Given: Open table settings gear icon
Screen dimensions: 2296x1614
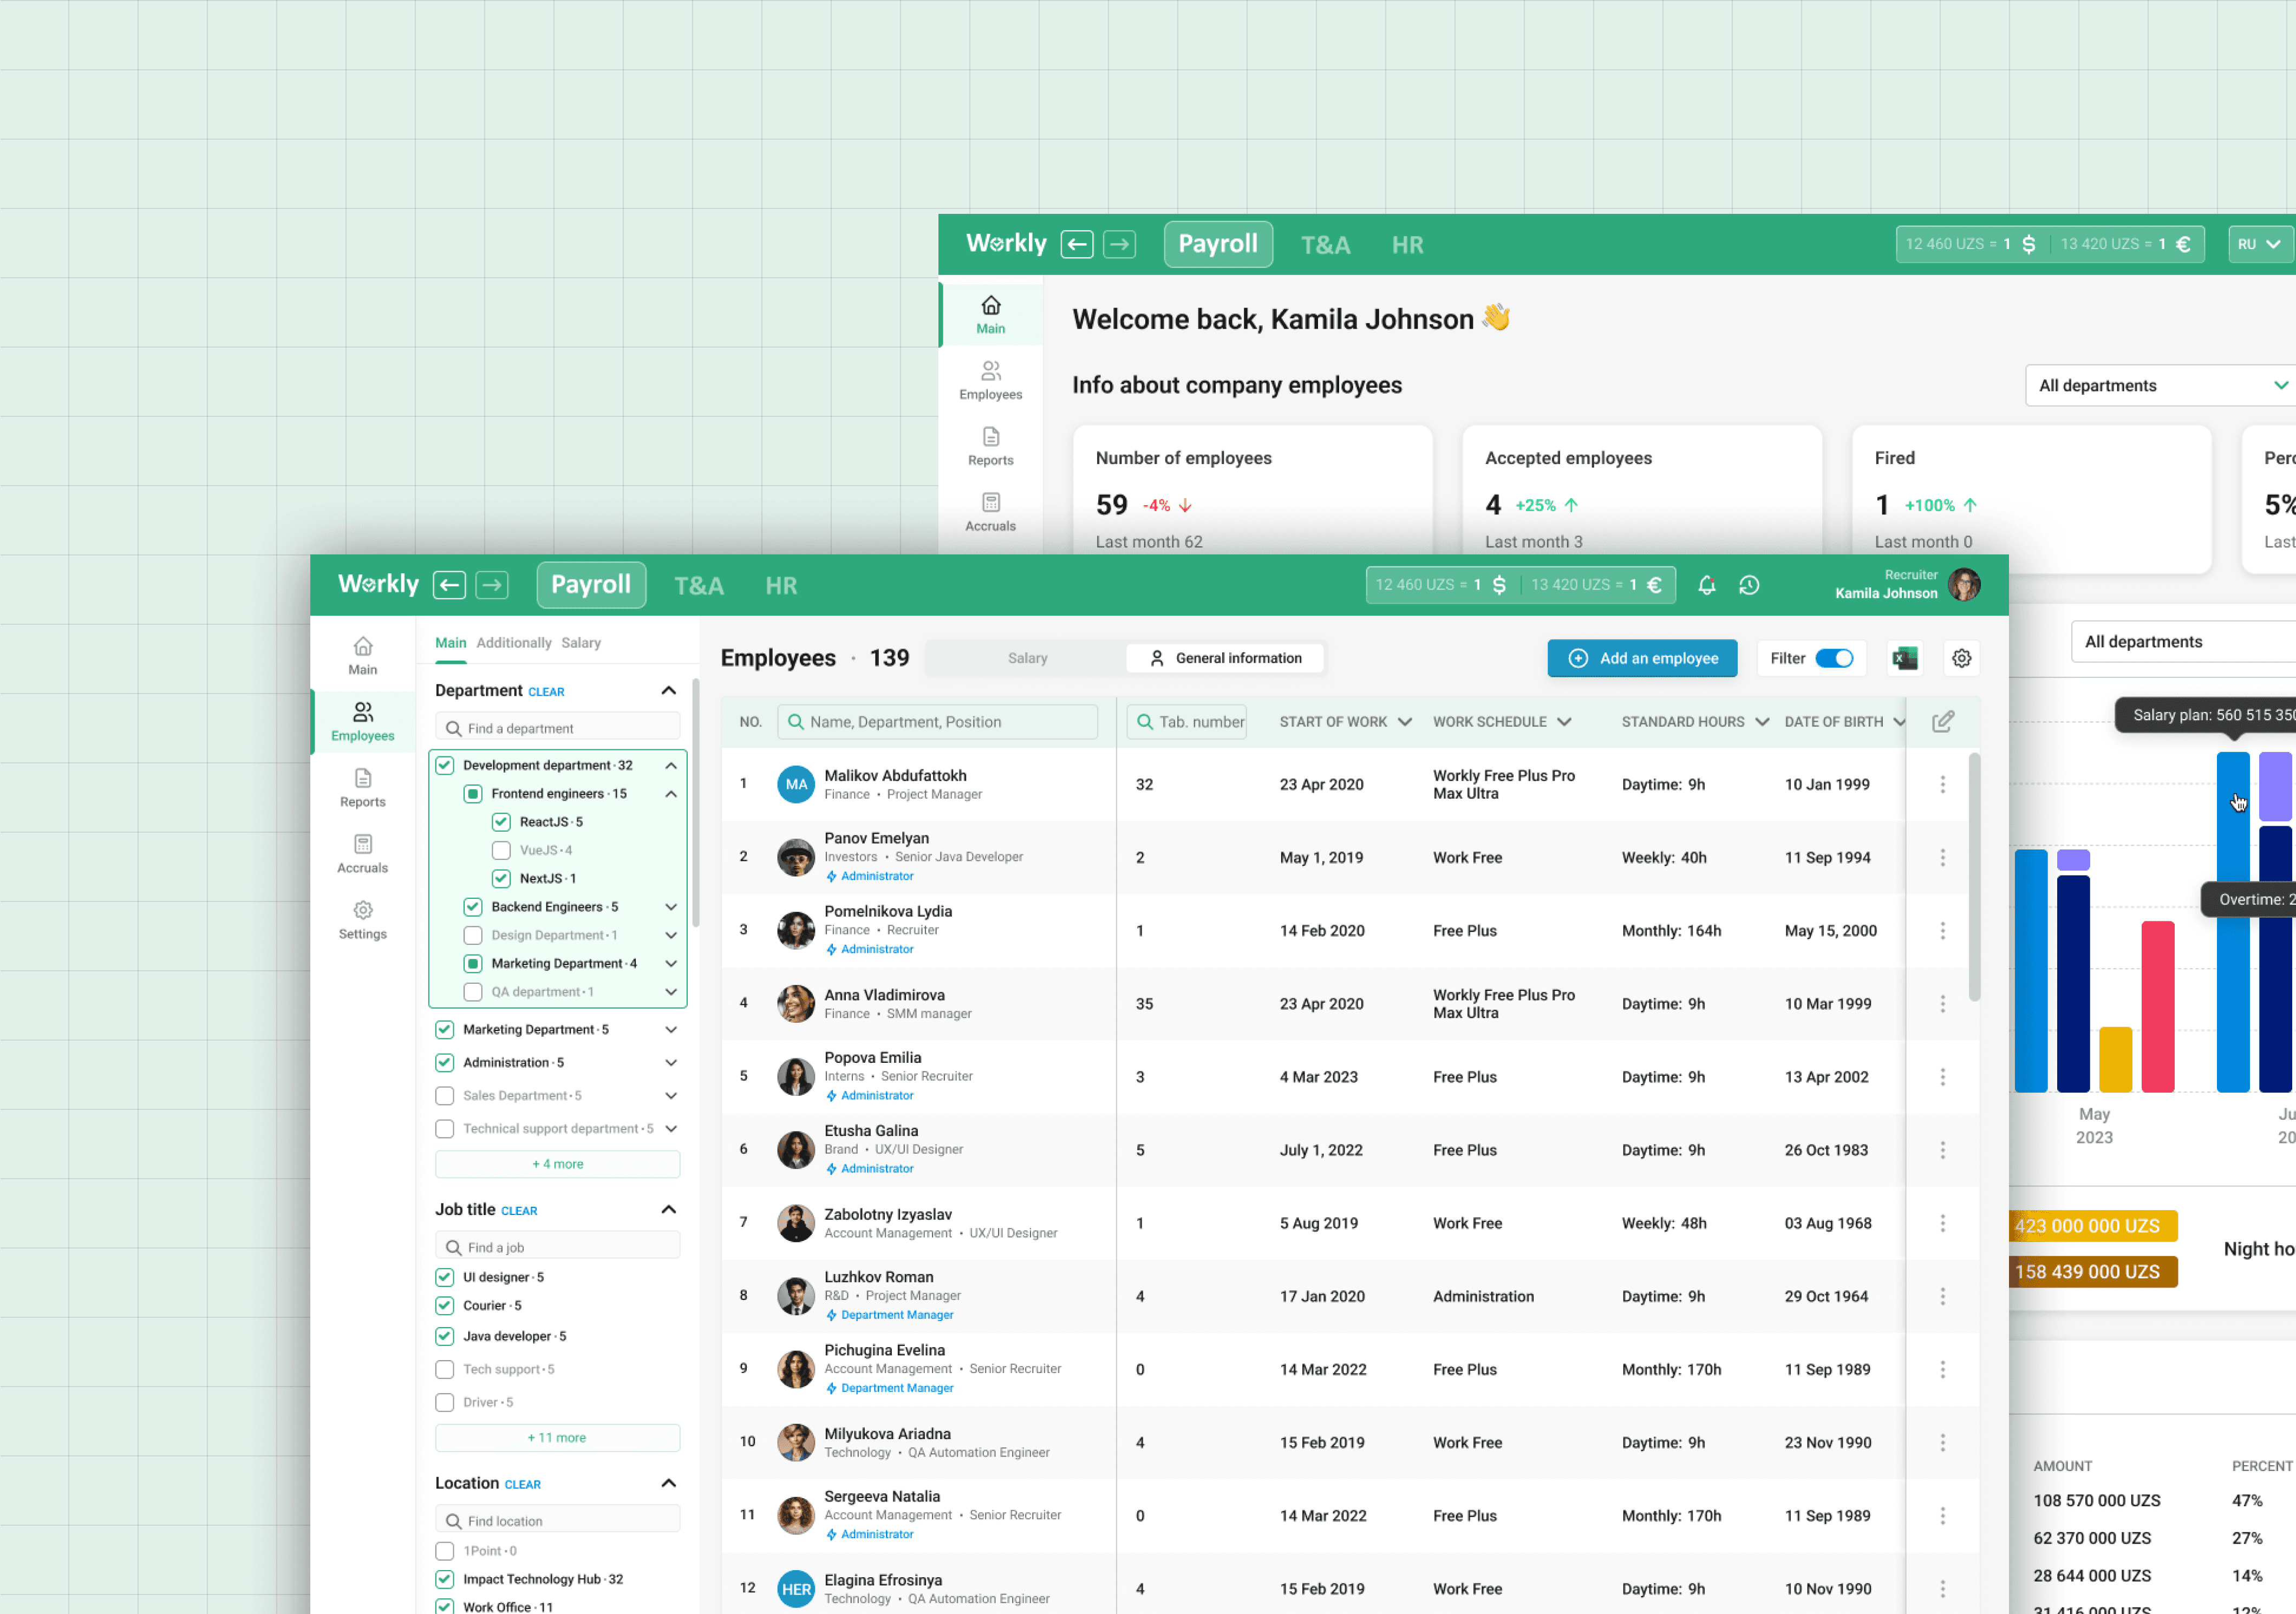Looking at the screenshot, I should [x=1961, y=658].
